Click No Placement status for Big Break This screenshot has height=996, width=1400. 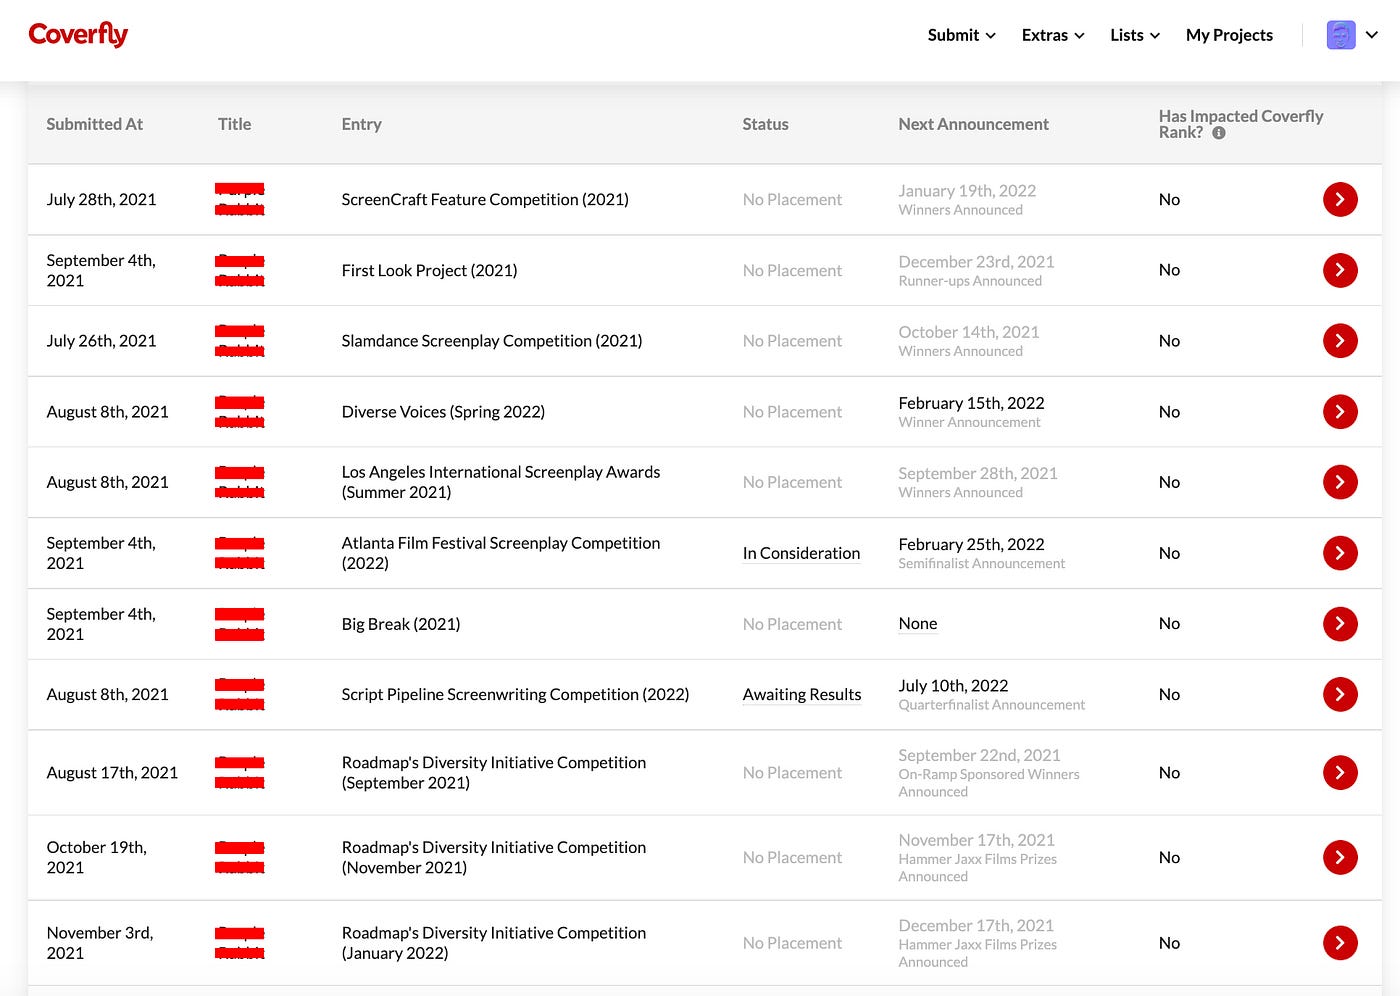pyautogui.click(x=792, y=624)
